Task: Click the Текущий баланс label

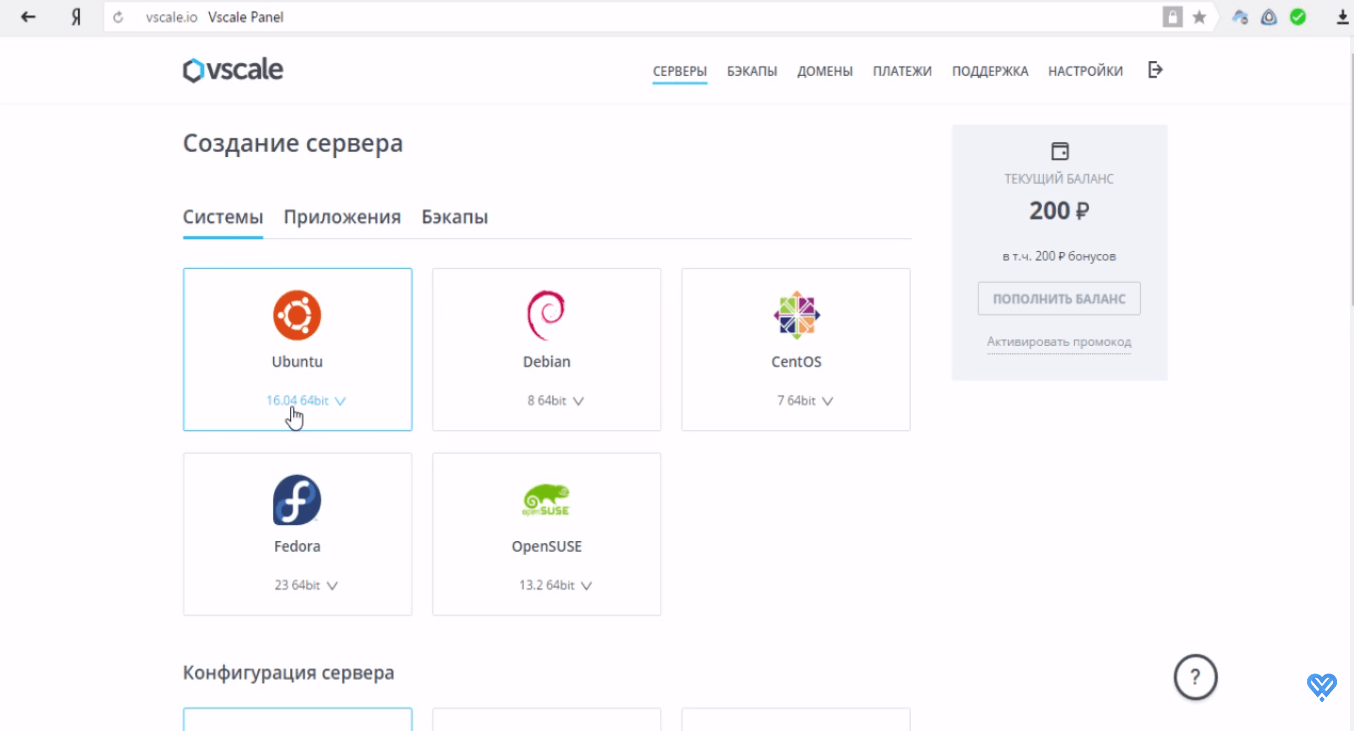Action: tap(1059, 179)
